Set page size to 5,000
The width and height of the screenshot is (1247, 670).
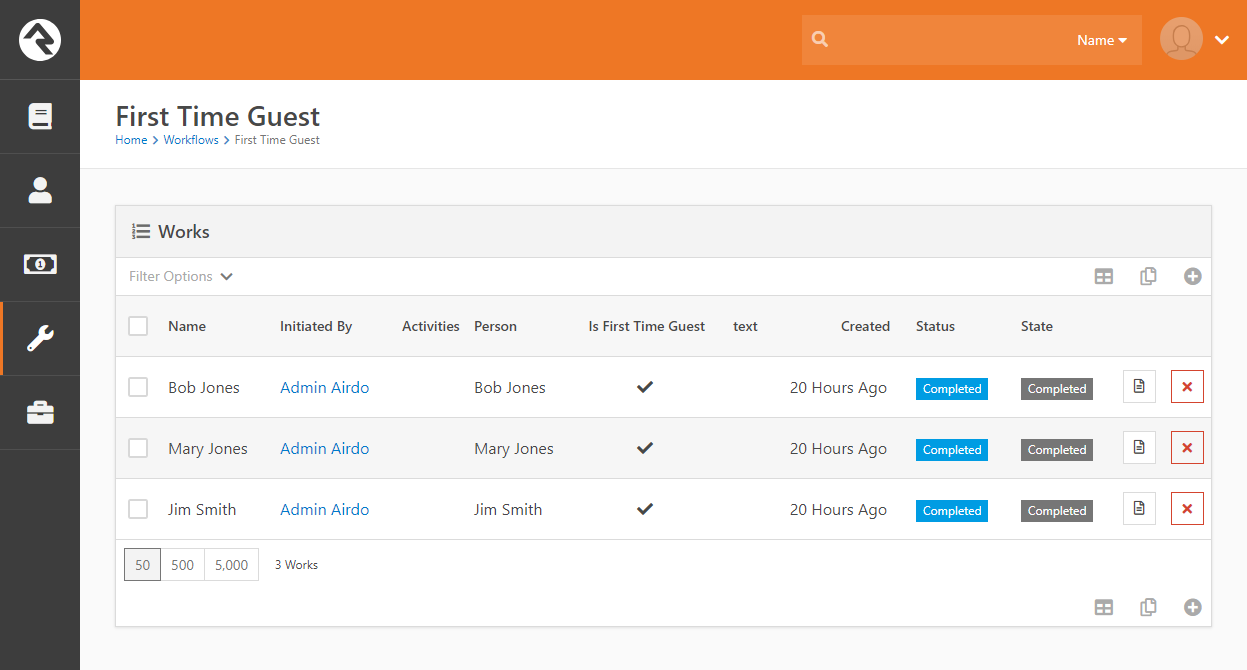(231, 564)
